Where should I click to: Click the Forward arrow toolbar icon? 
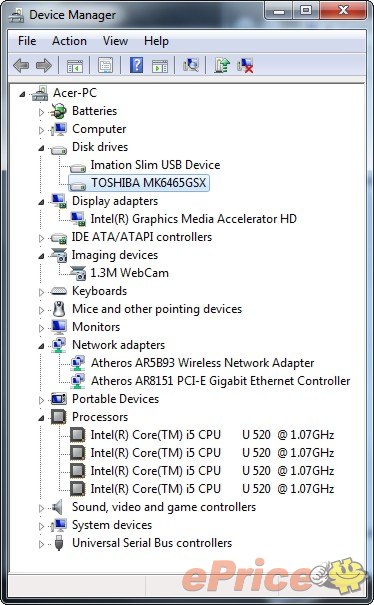coord(44,65)
